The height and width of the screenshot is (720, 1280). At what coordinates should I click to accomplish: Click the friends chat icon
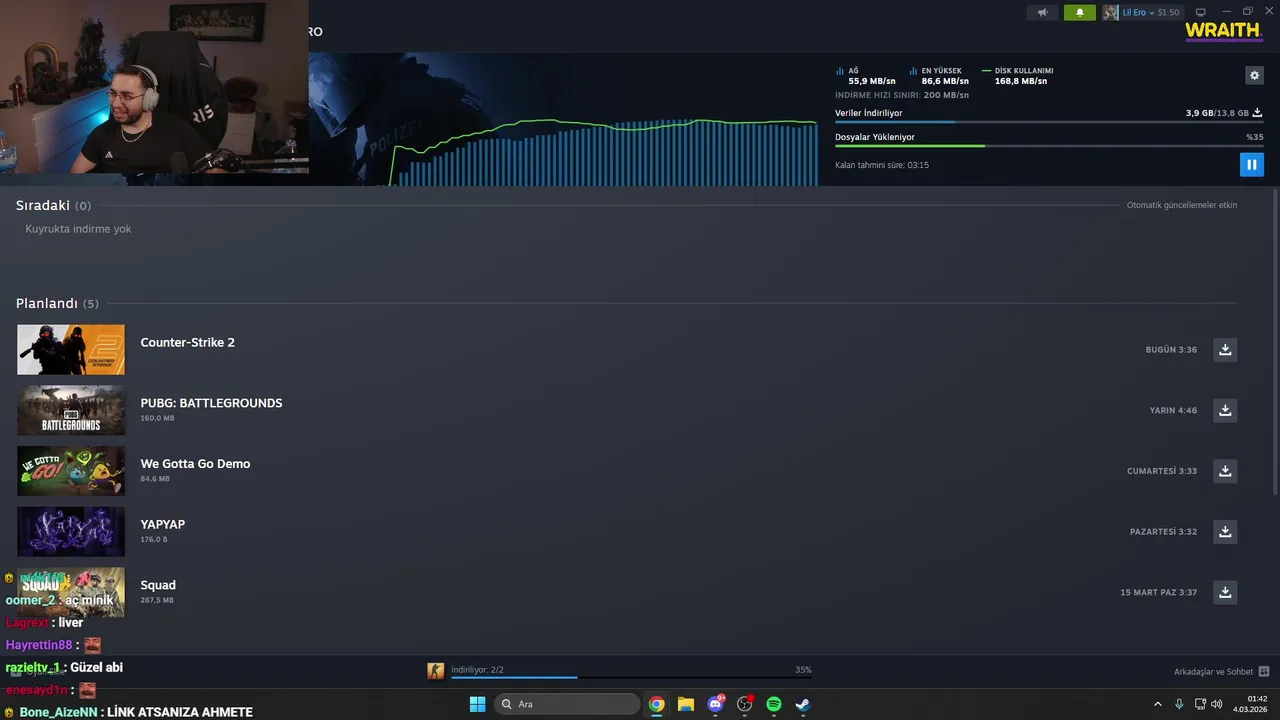pyautogui.click(x=1264, y=672)
